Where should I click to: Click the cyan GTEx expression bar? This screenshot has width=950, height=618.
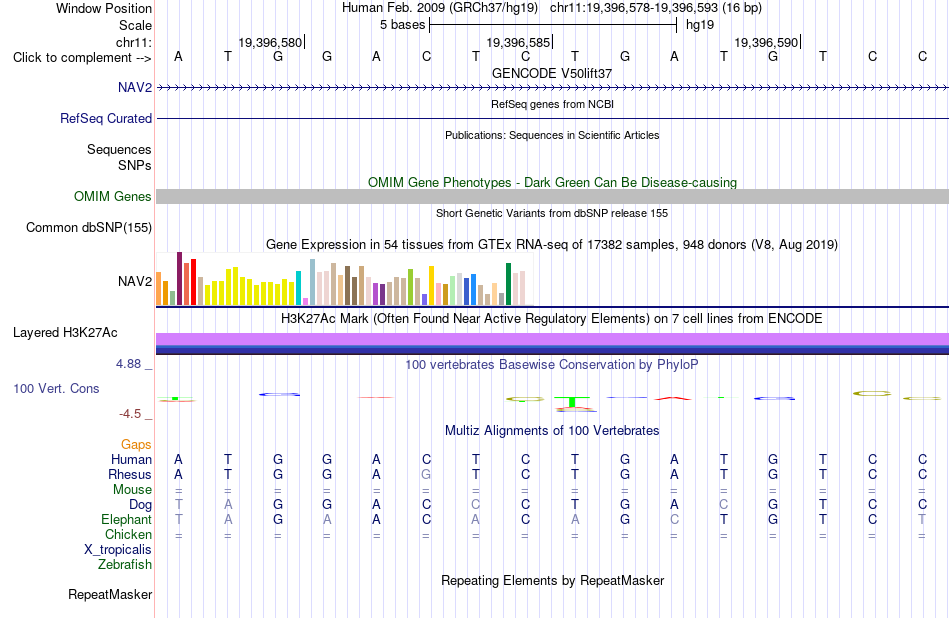pos(298,288)
